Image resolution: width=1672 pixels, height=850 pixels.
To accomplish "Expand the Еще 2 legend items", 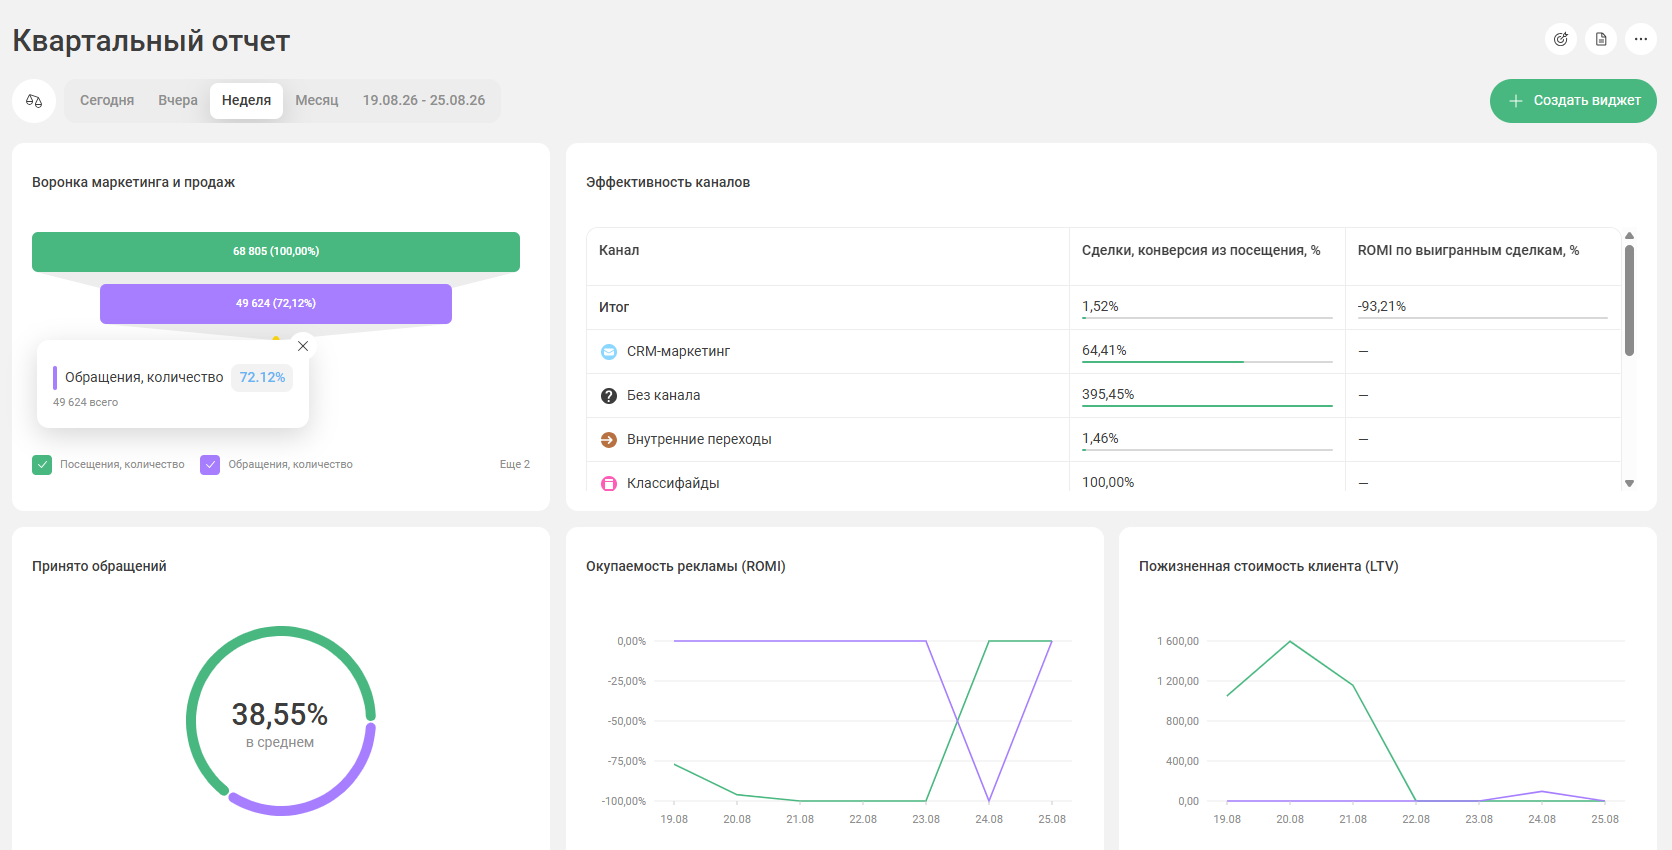I will (515, 465).
